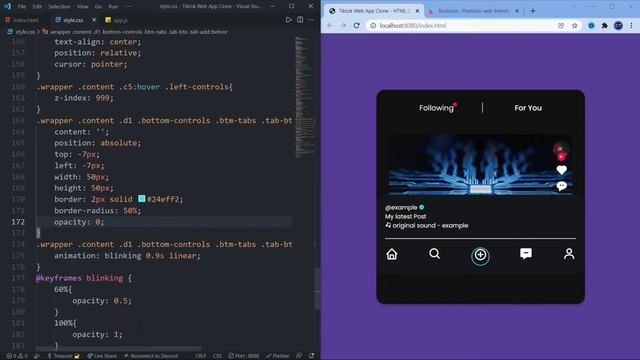This screenshot has width=640, height=360.
Task: Open the Chrome profile avatar
Action: pos(618,25)
